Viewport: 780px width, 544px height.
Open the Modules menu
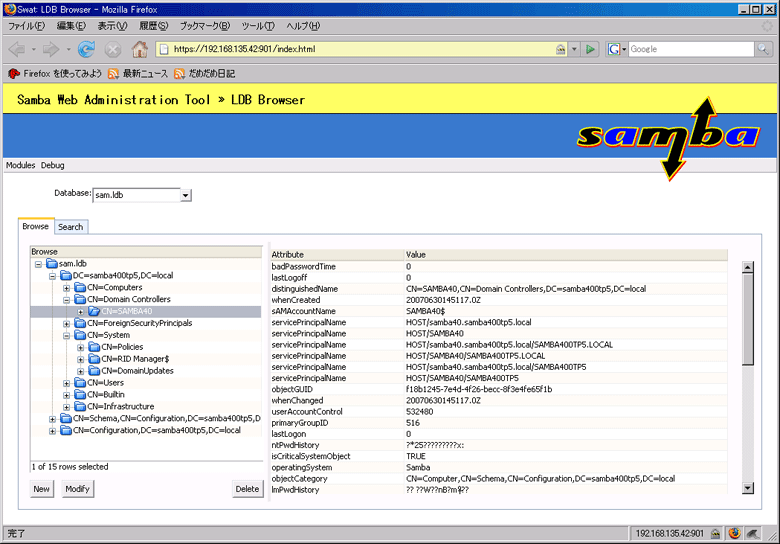(20, 165)
